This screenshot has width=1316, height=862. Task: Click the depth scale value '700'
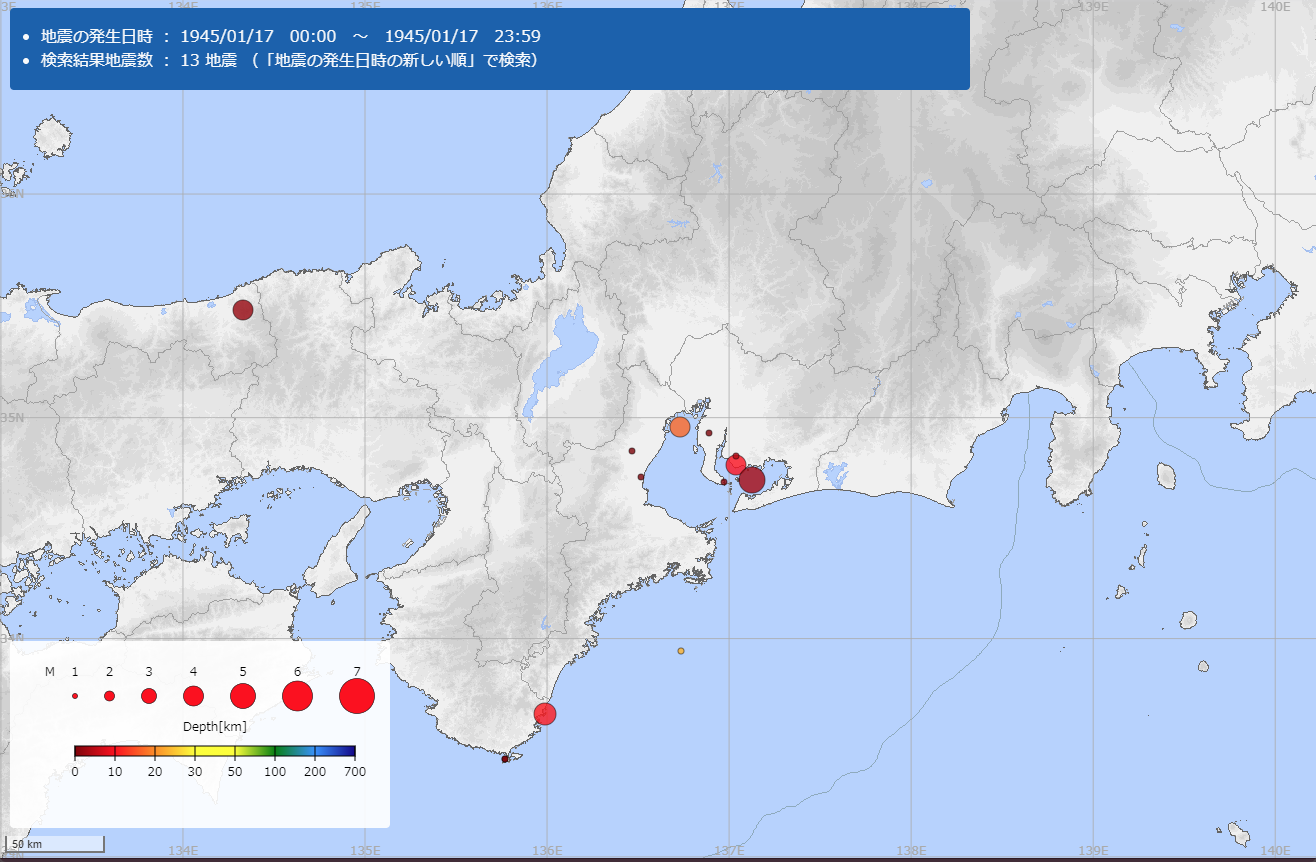355,772
